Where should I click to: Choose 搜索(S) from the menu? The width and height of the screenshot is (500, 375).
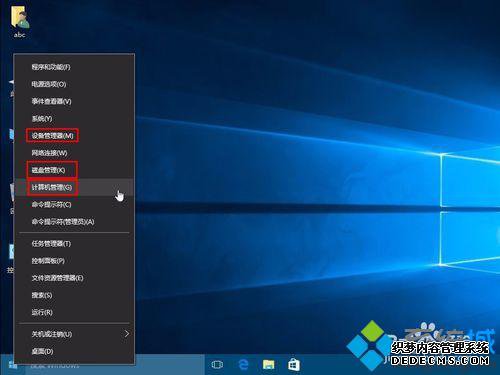click(x=74, y=295)
